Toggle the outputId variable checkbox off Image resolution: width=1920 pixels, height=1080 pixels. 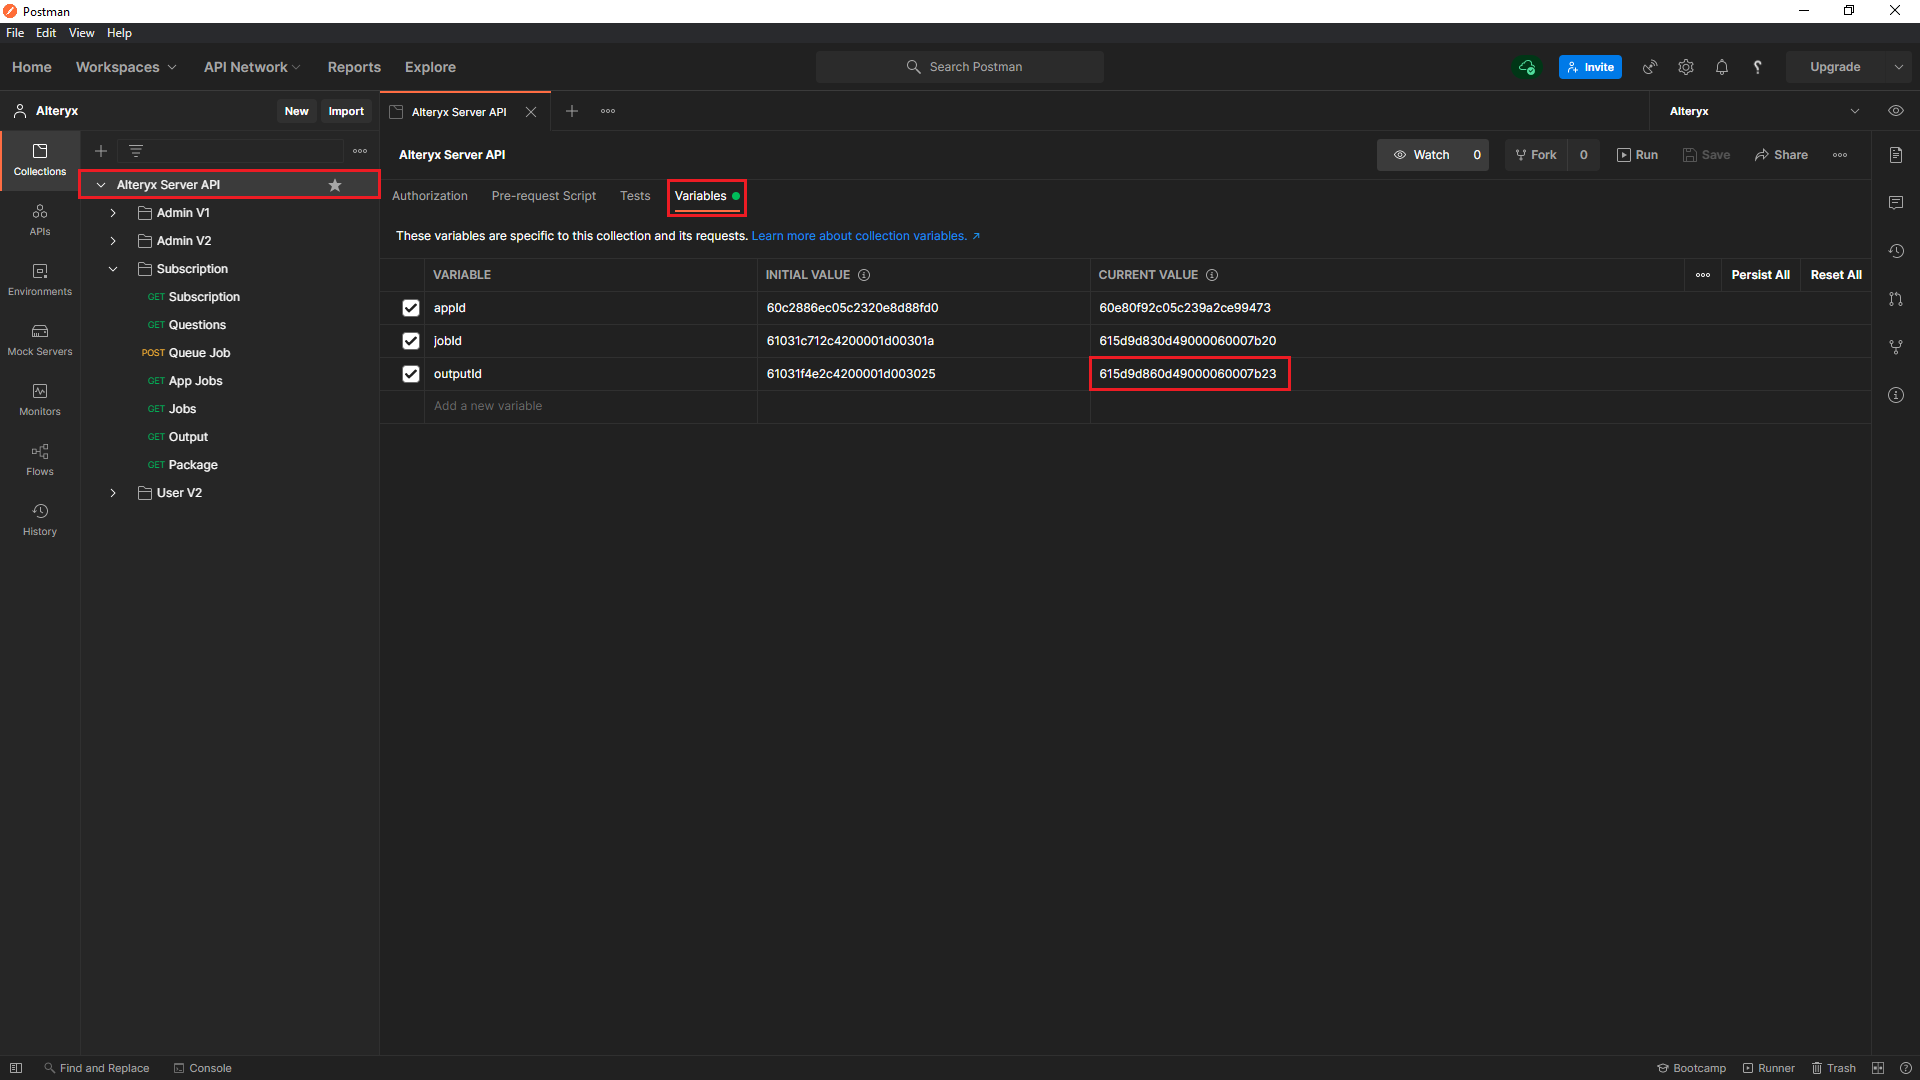410,373
